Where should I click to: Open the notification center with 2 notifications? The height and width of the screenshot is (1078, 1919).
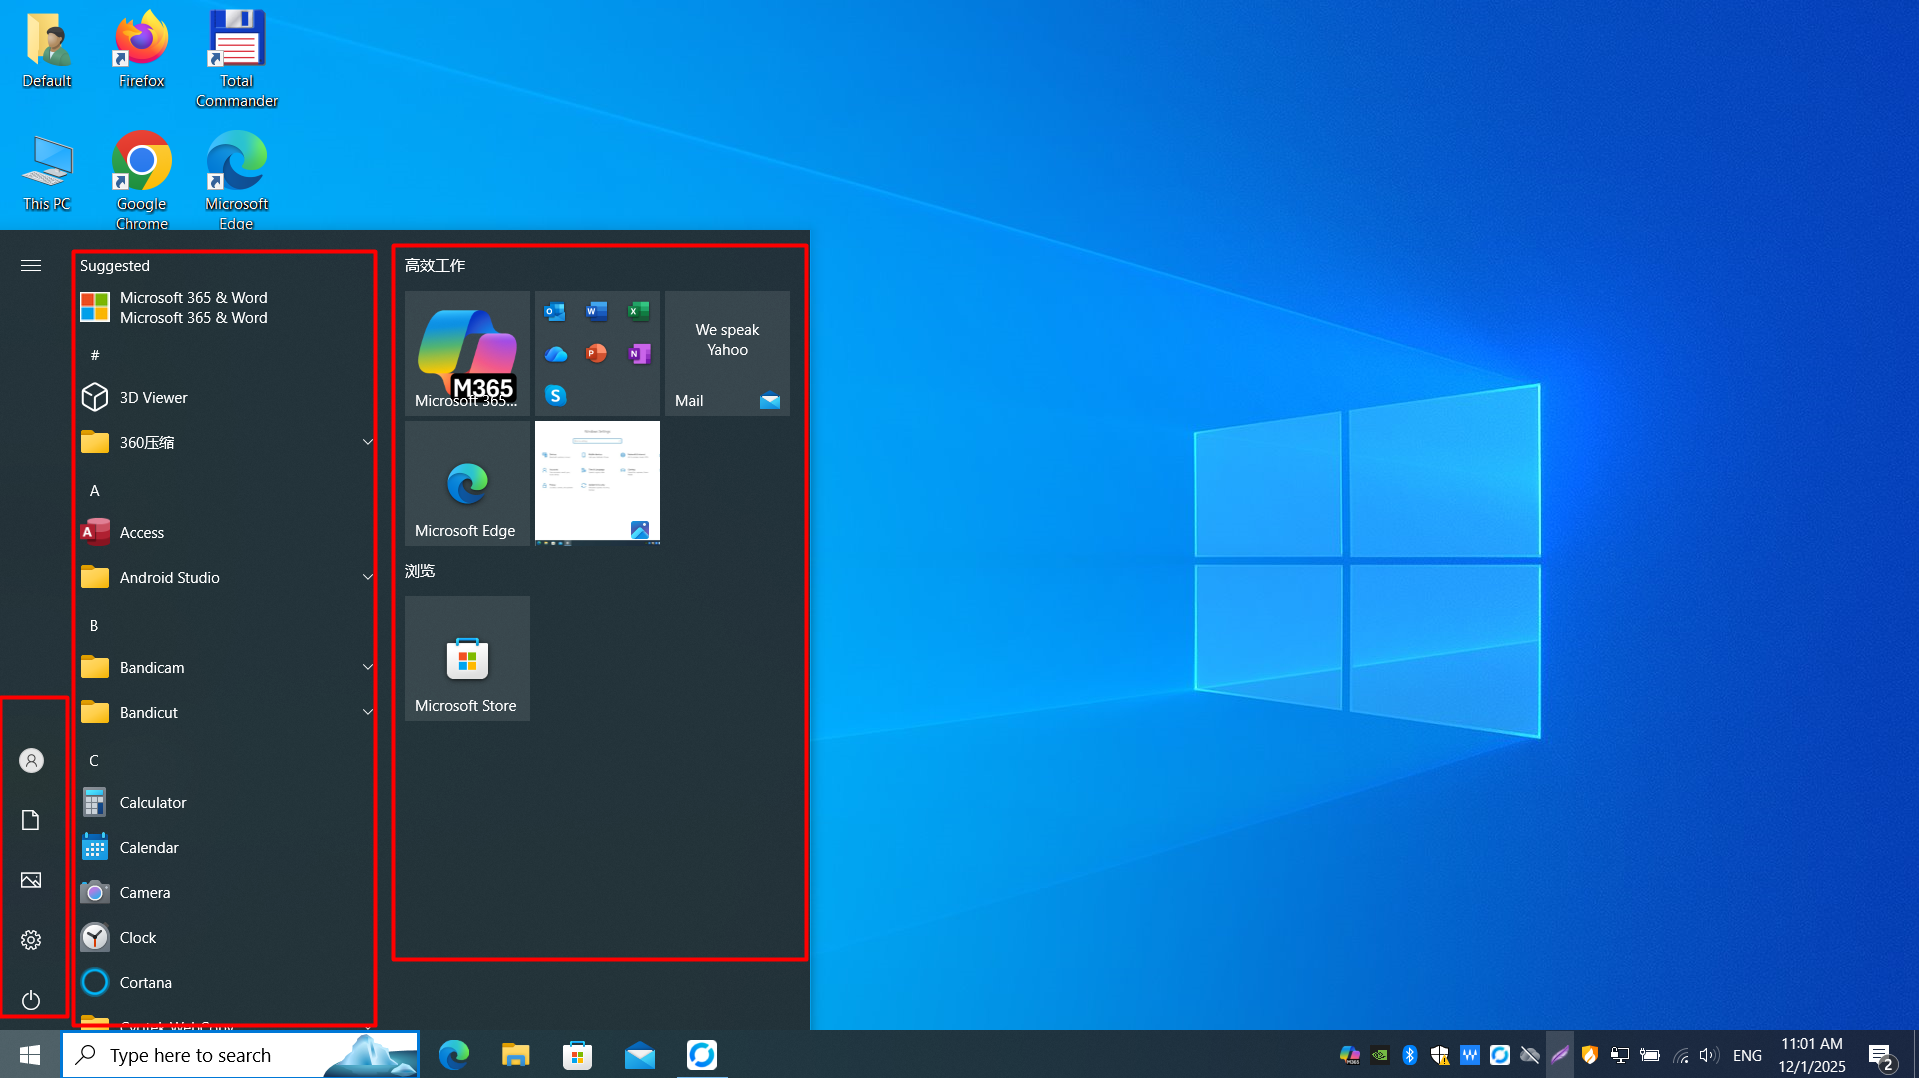[x=1881, y=1056]
